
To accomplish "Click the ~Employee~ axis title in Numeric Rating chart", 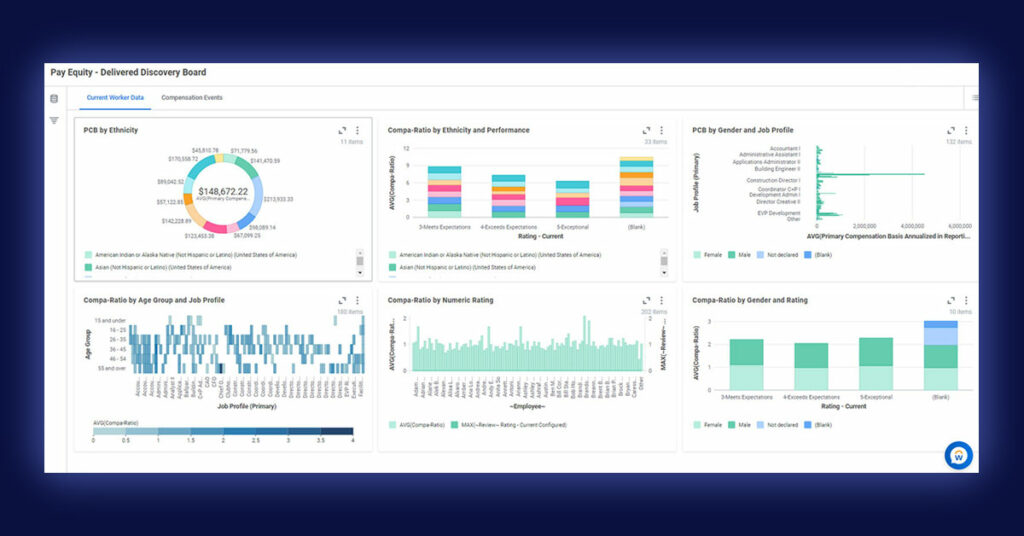I will point(528,407).
